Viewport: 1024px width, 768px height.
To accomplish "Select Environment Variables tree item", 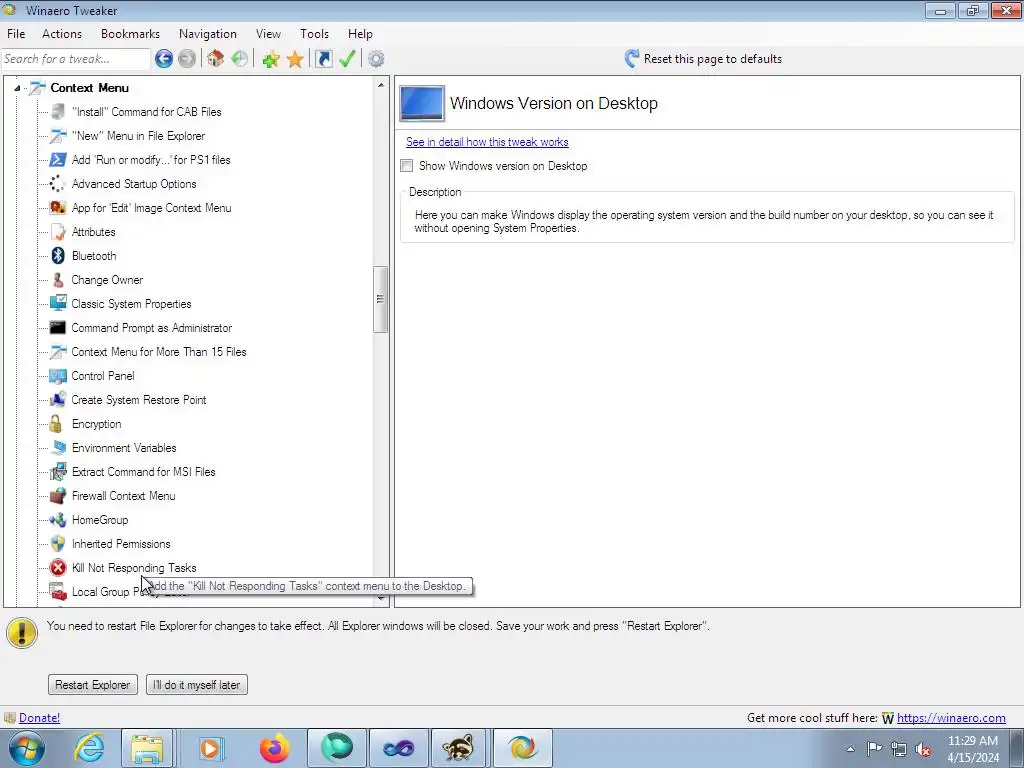I will [x=124, y=448].
